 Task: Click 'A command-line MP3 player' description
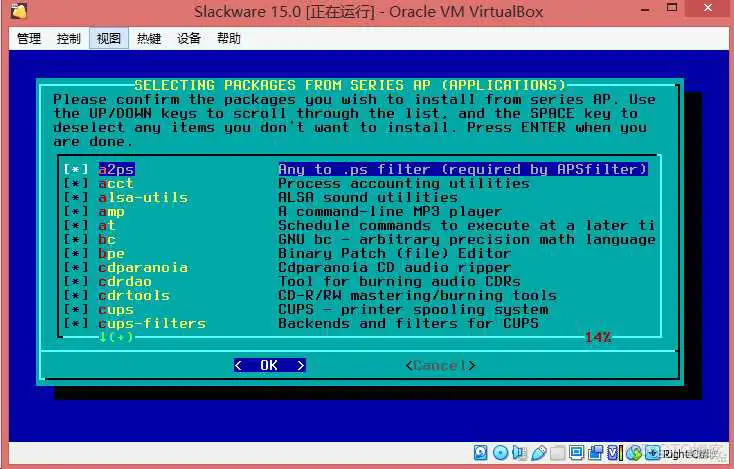[x=390, y=211]
